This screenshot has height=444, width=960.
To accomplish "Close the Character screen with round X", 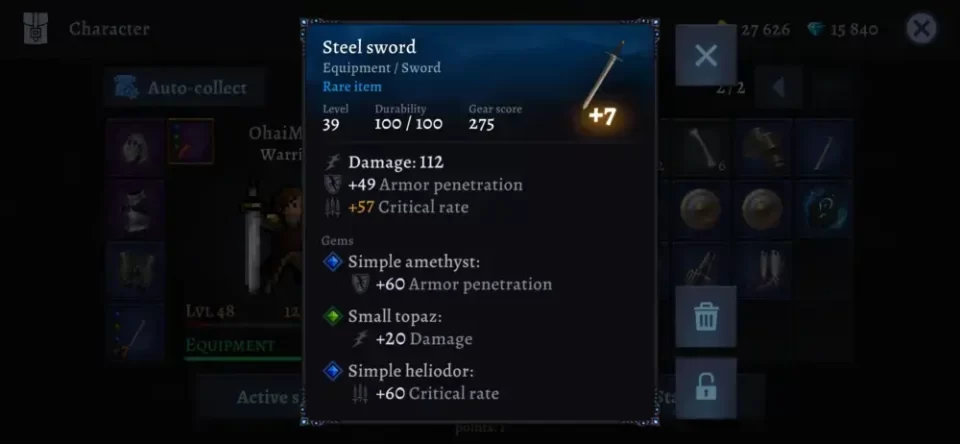I will pos(921,28).
